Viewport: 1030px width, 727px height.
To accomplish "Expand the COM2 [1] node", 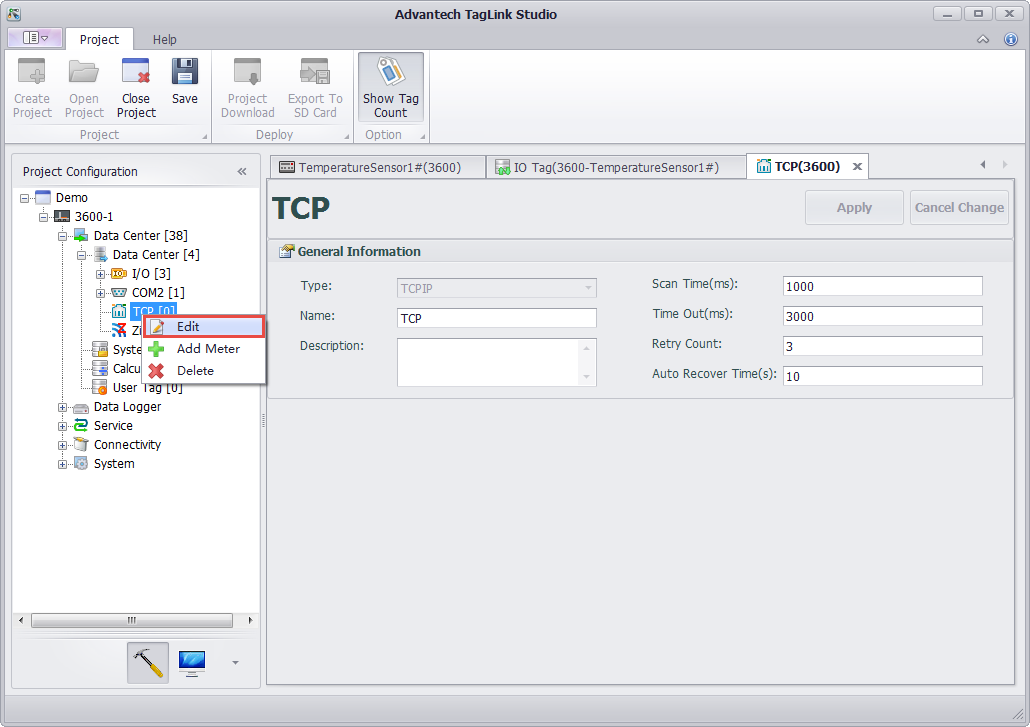I will coord(100,293).
